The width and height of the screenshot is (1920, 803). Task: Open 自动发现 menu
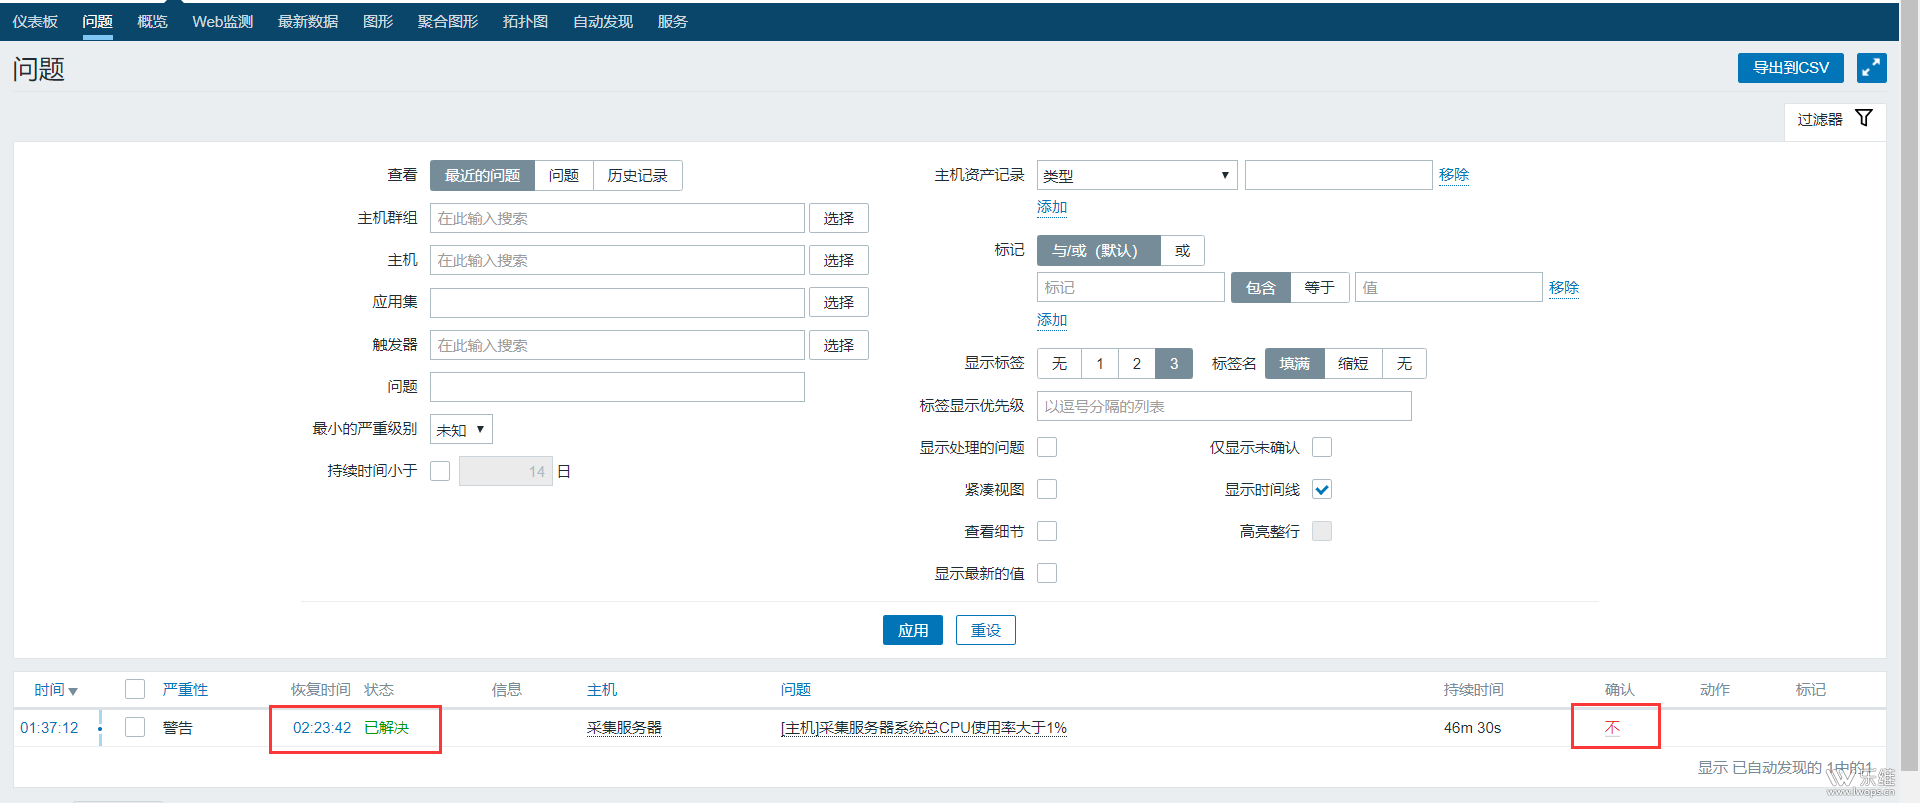[x=602, y=21]
